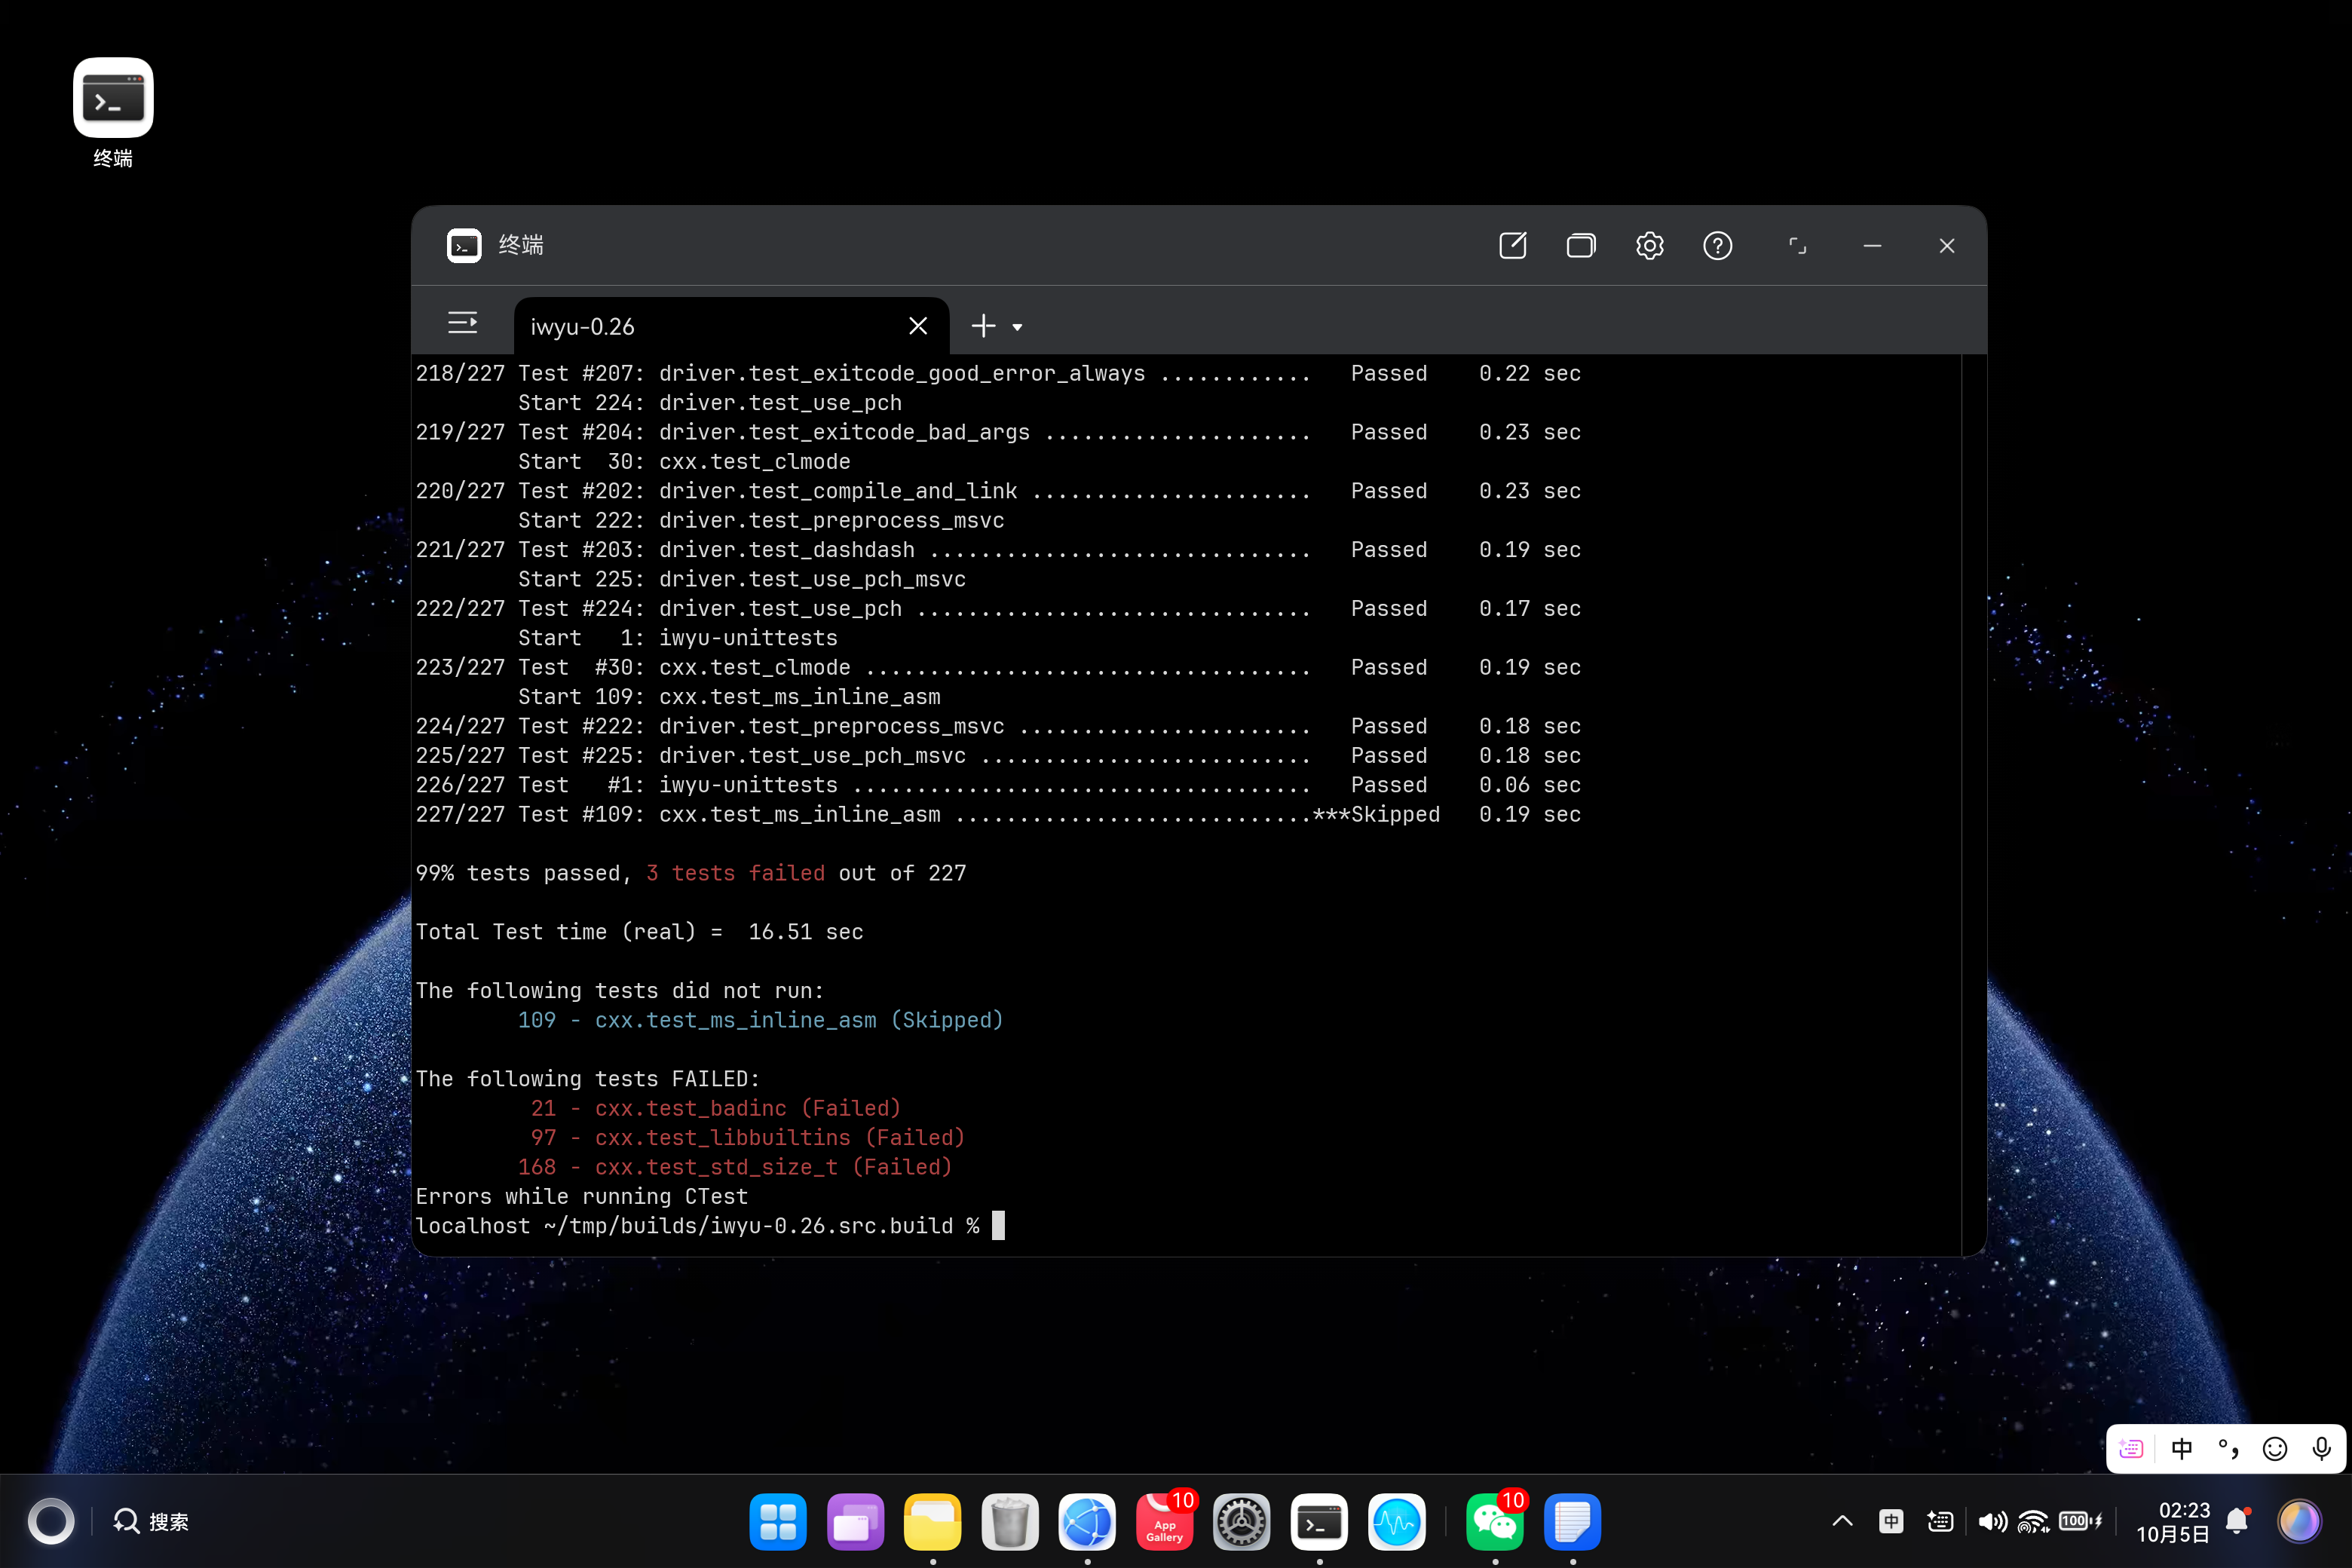Image resolution: width=2352 pixels, height=1568 pixels.
Task: Open emoji picker on IME floating bar
Action: [x=2275, y=1448]
